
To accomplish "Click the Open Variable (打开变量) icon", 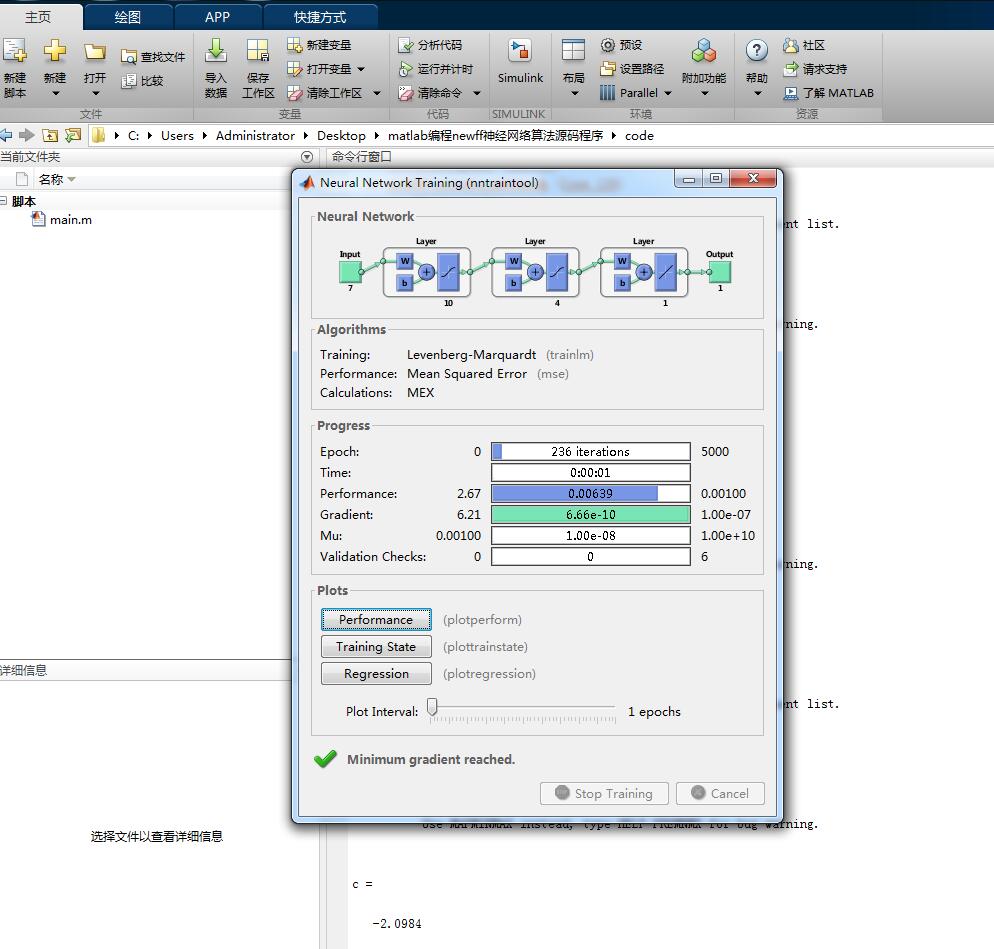I will (x=294, y=68).
